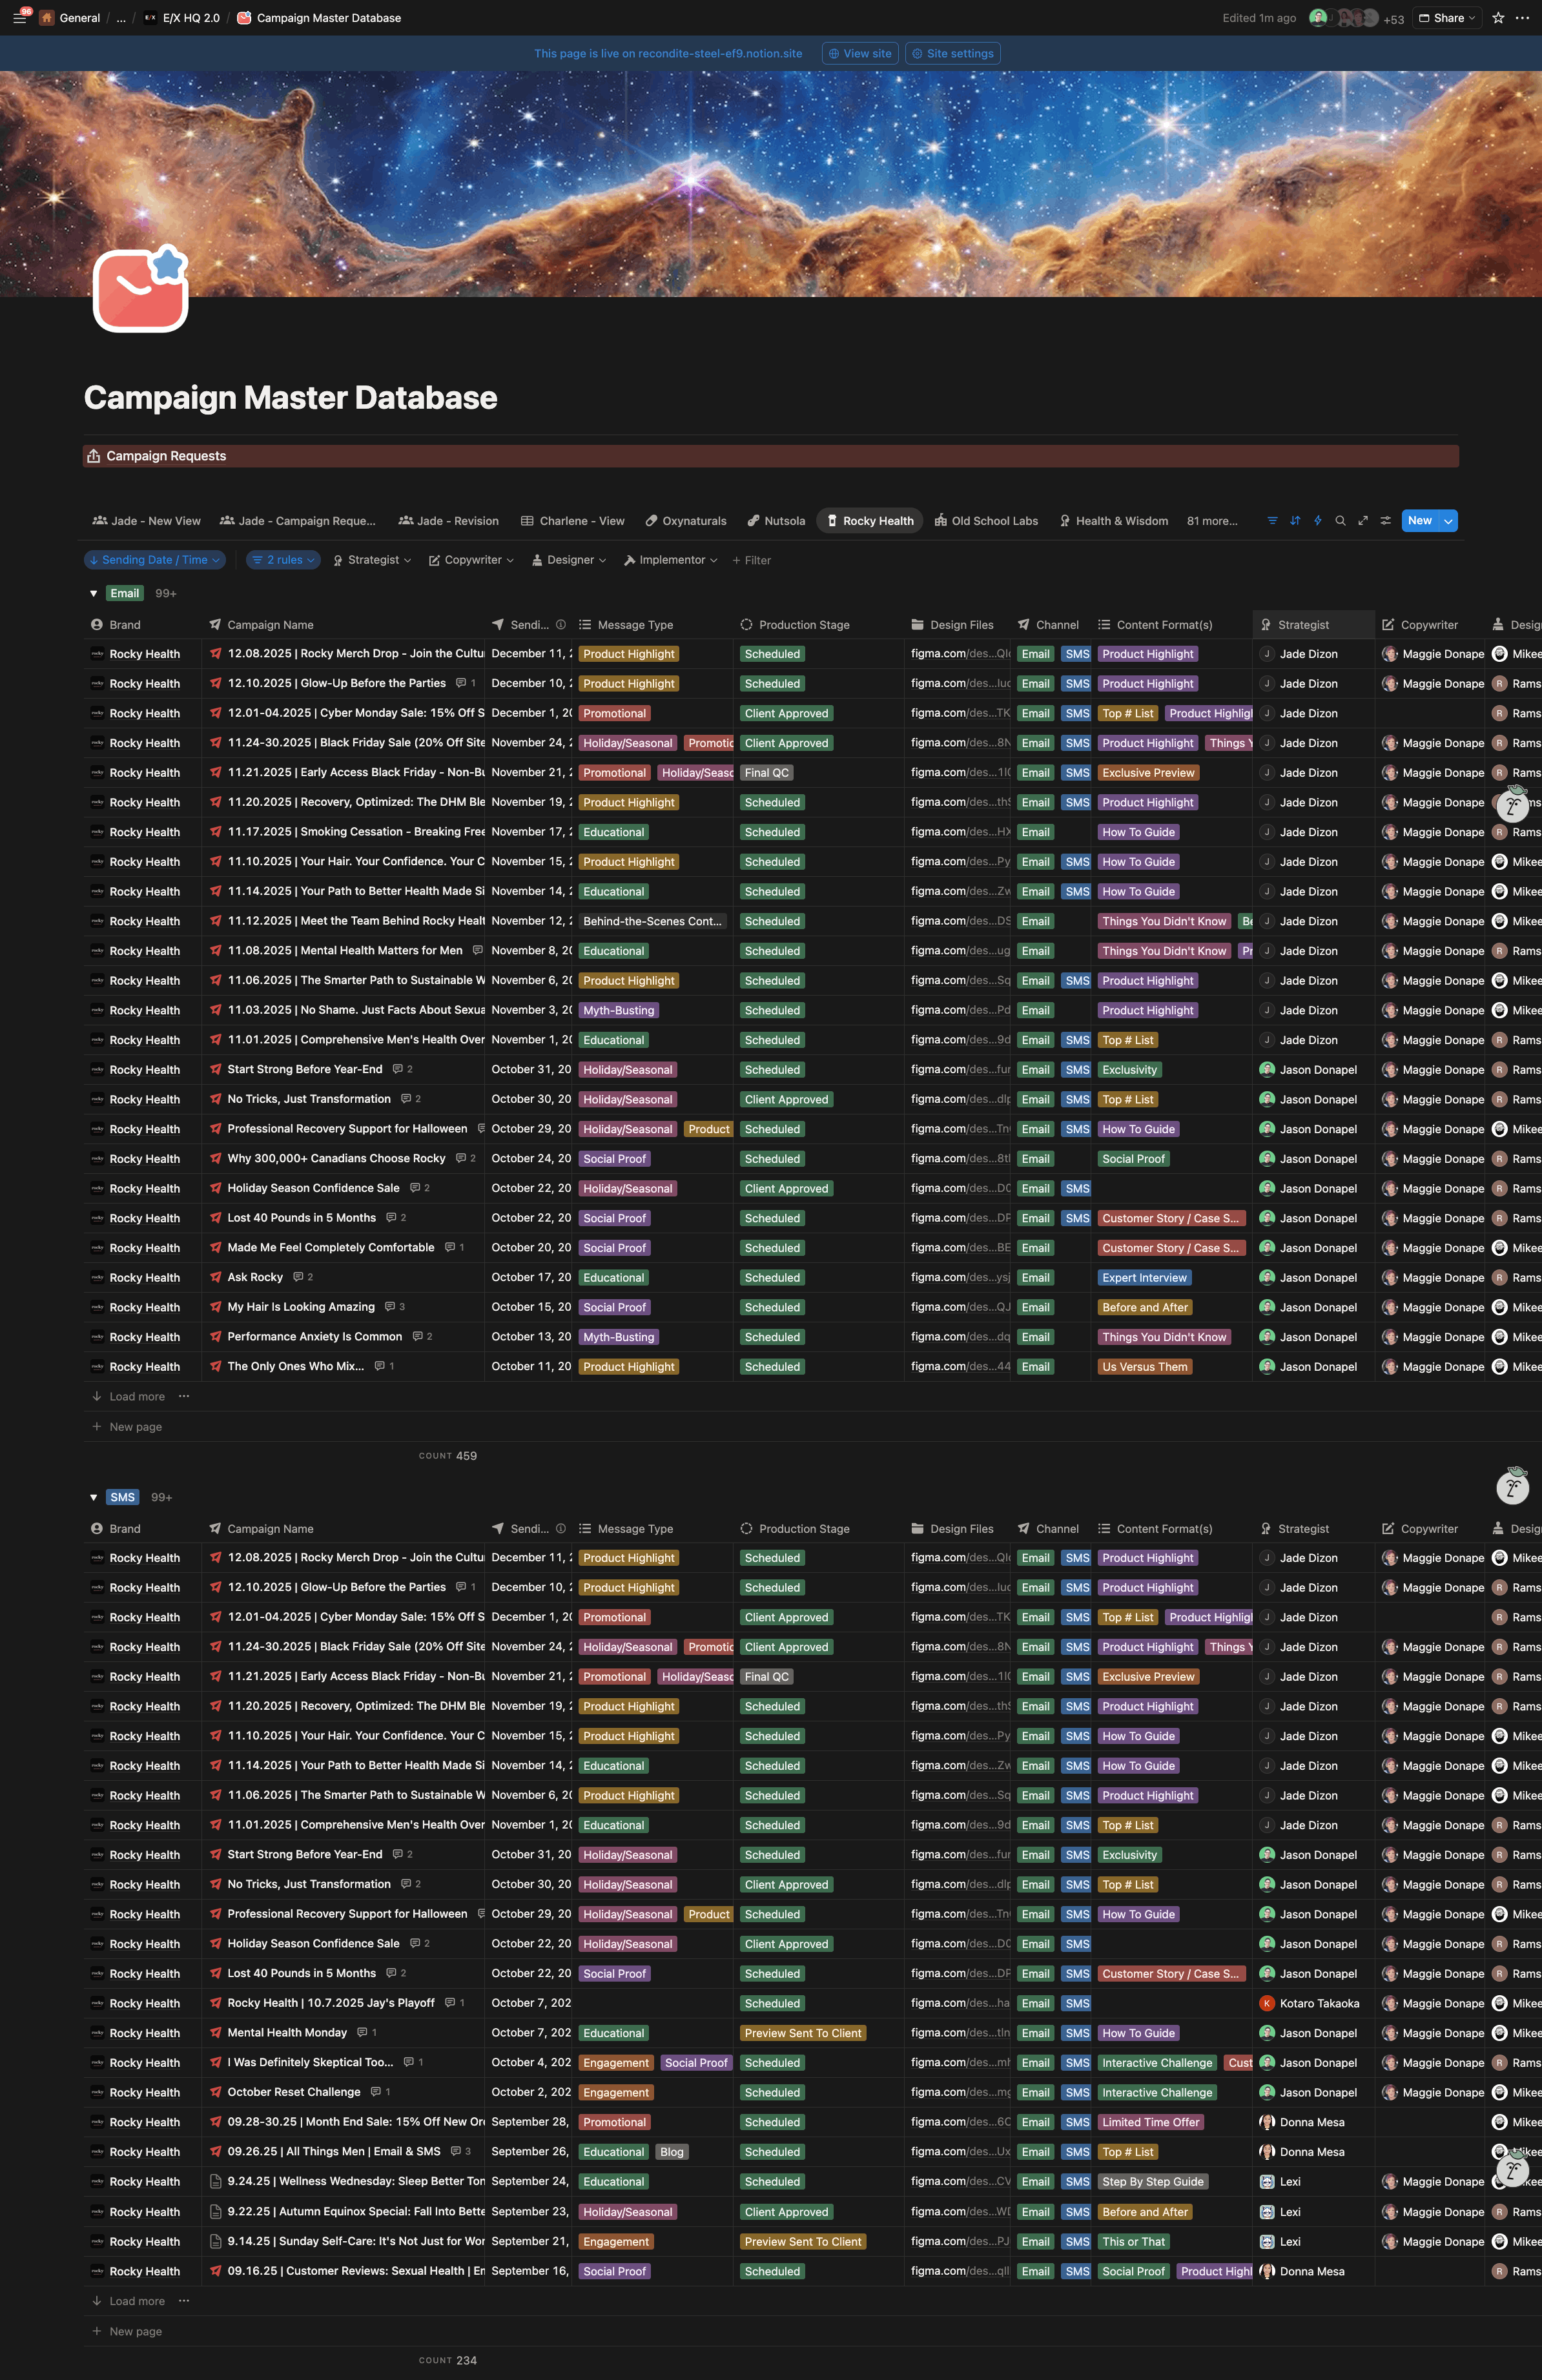Open Site settings
The image size is (1542, 2380).
[953, 54]
